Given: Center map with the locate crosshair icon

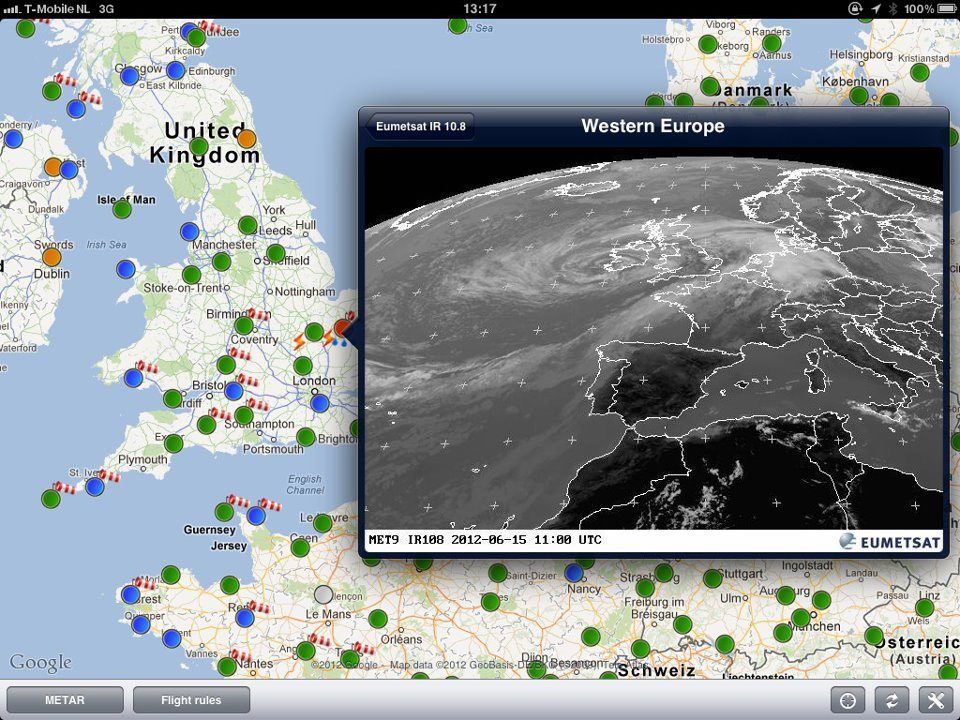Looking at the screenshot, I should tap(847, 700).
